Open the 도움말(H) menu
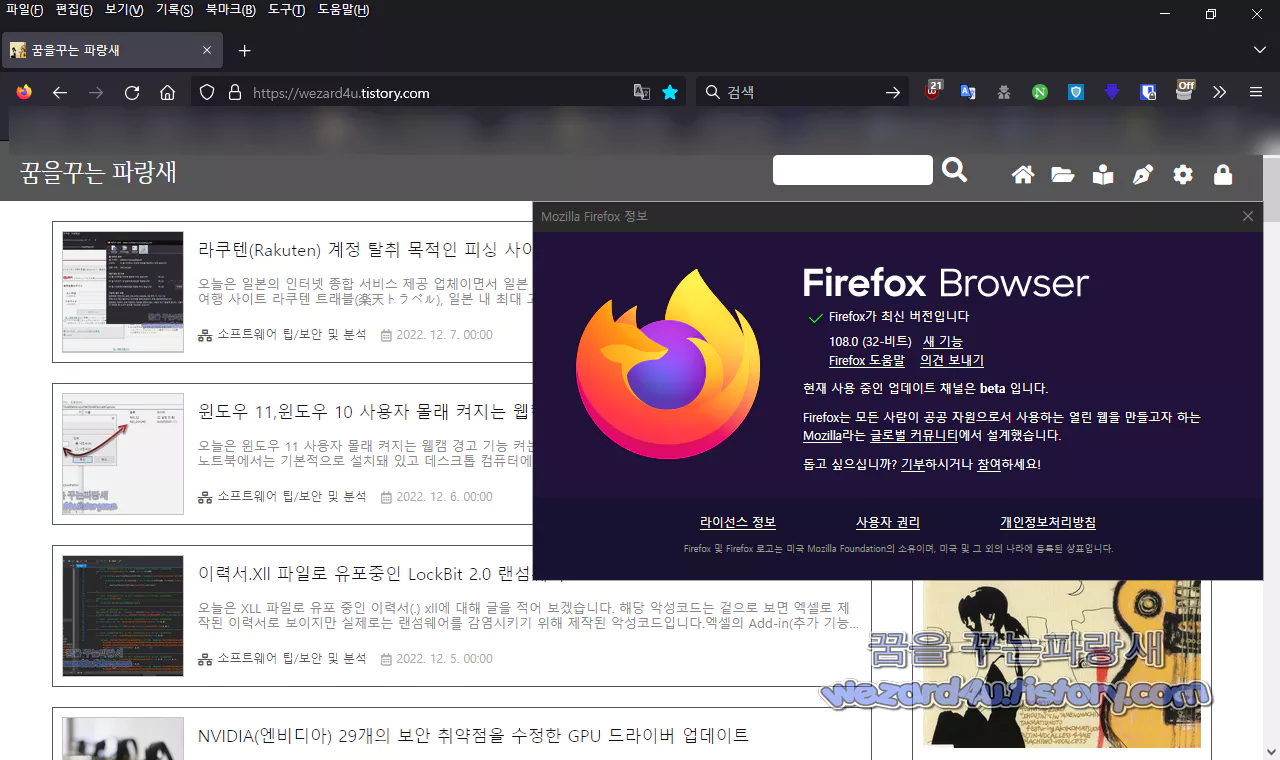The width and height of the screenshot is (1280, 760). [343, 10]
